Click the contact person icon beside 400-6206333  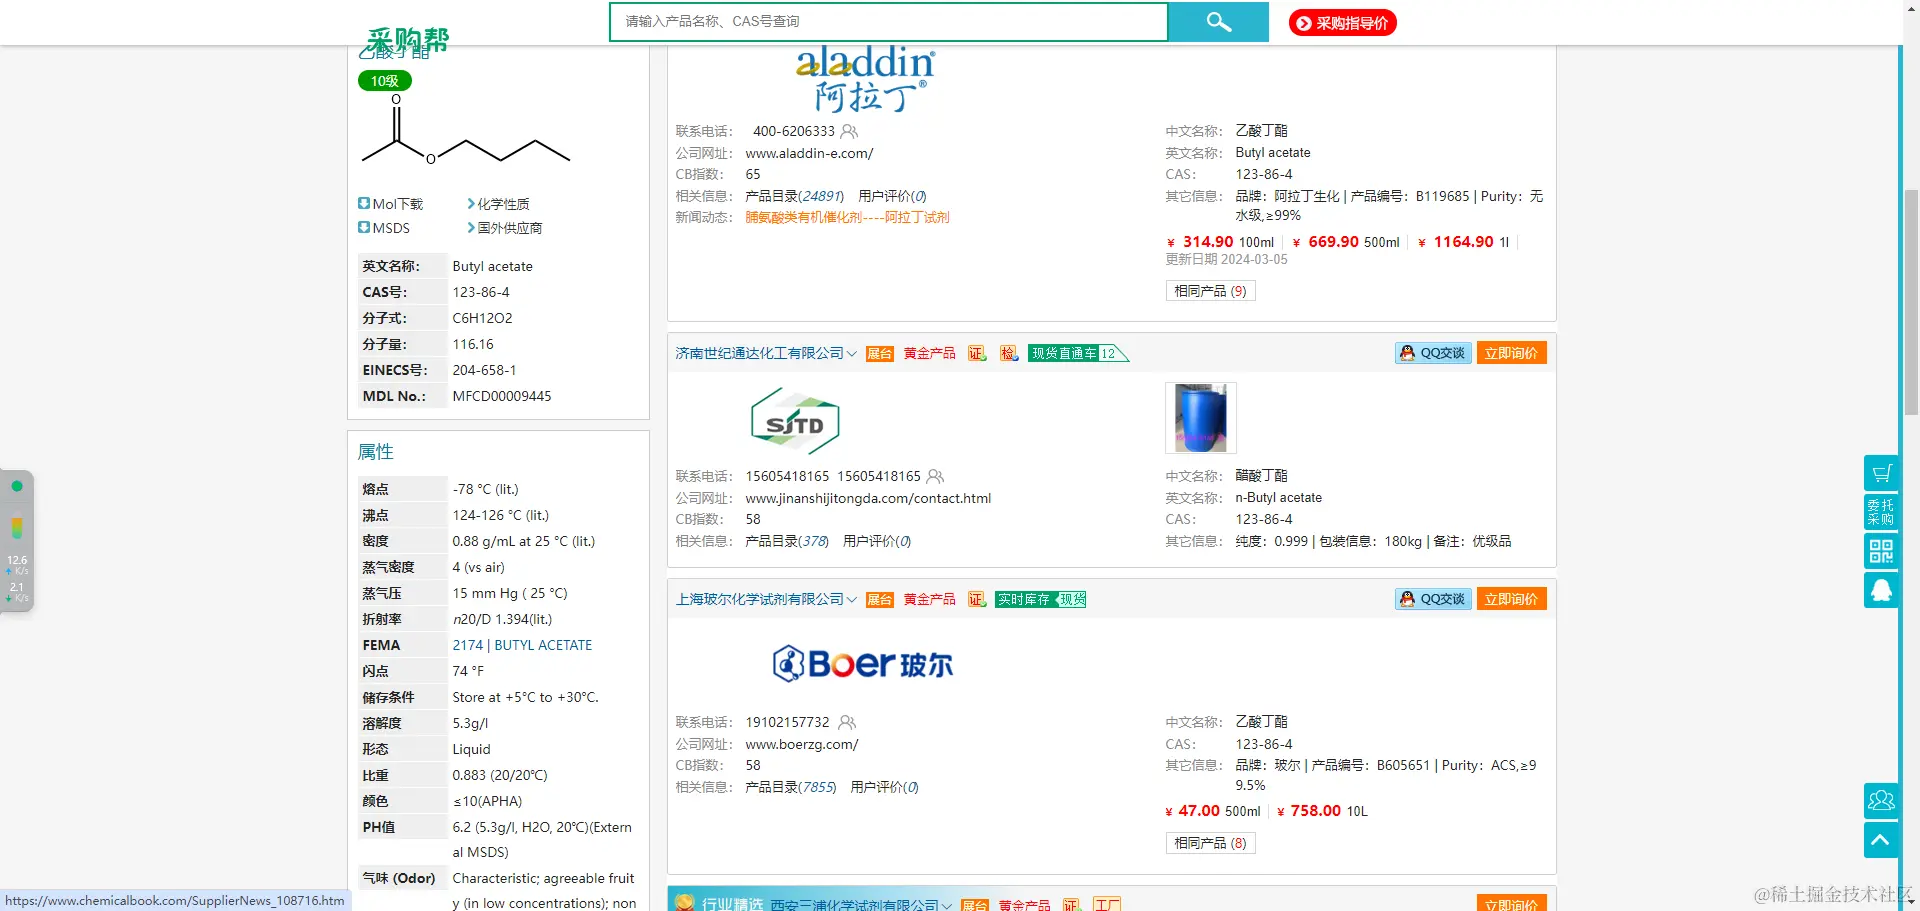click(849, 131)
